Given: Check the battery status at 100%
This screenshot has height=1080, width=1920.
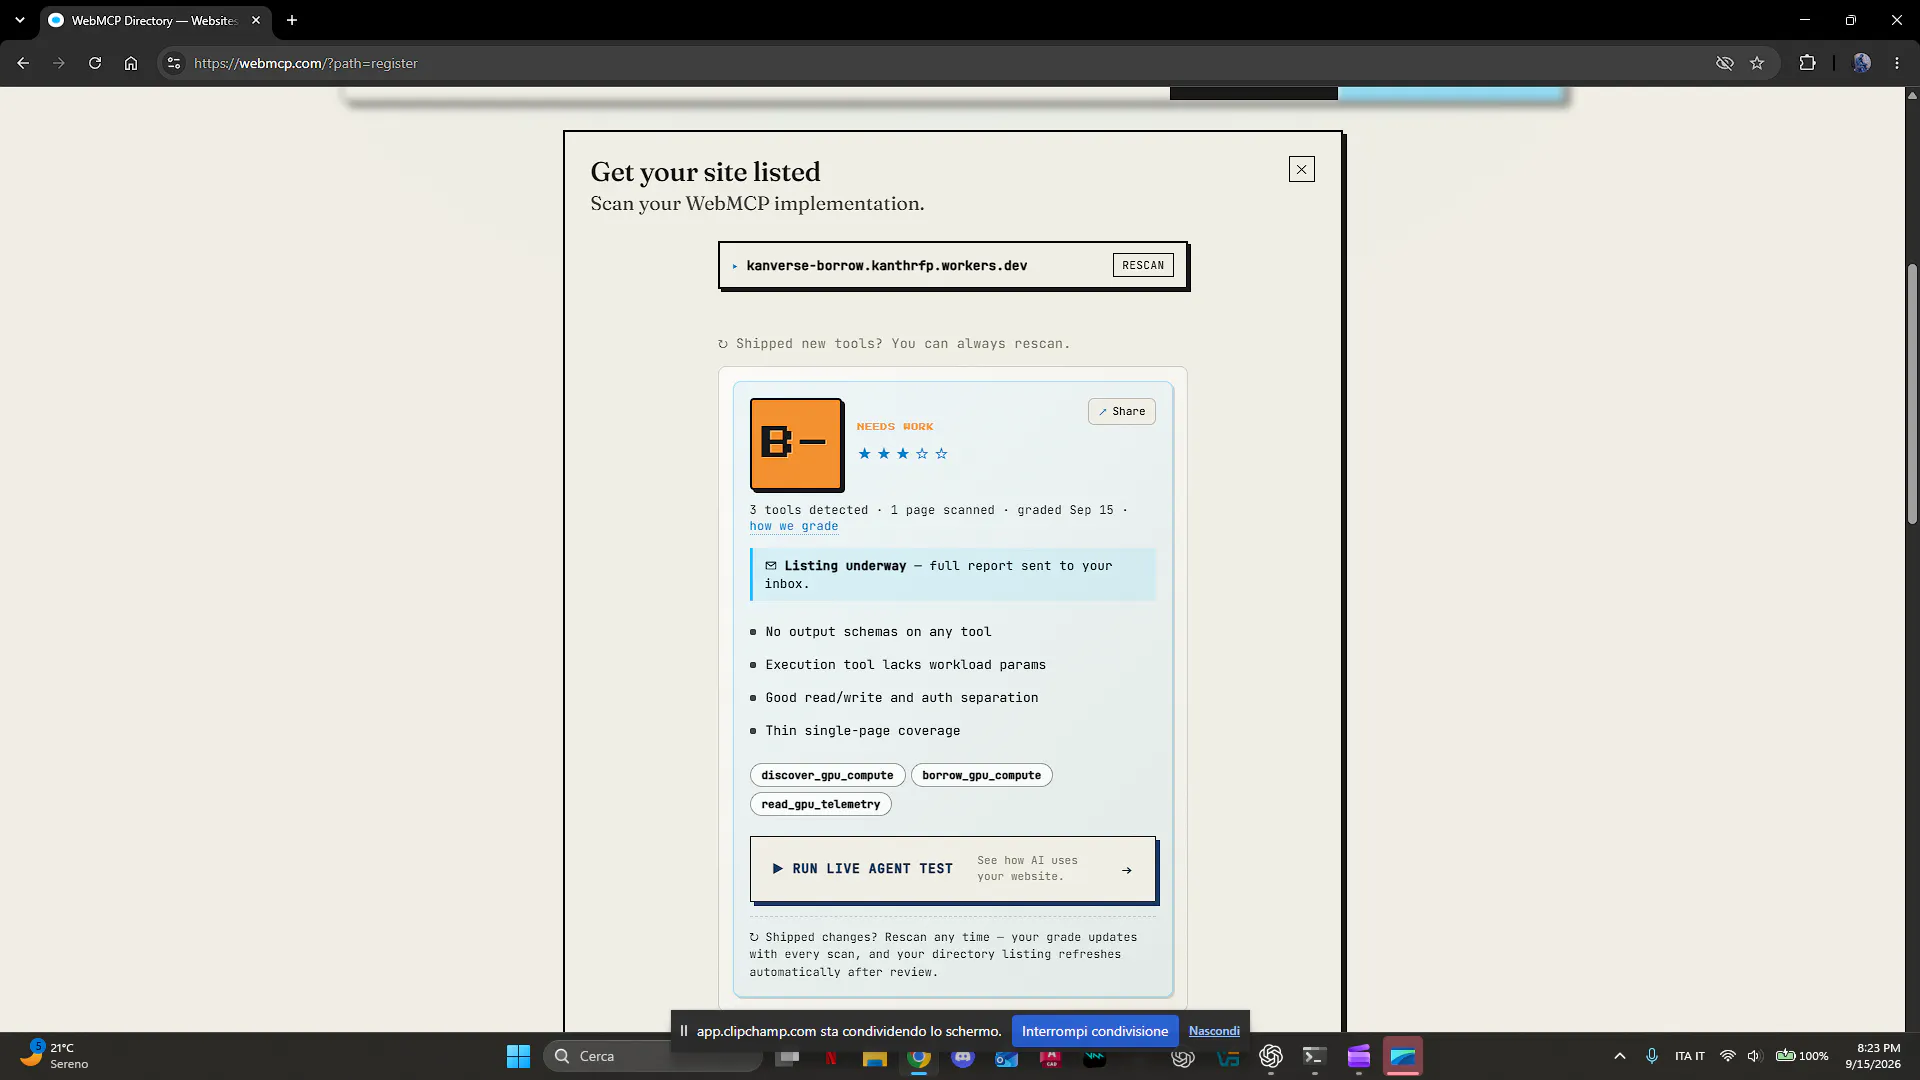Looking at the screenshot, I should (1802, 1056).
